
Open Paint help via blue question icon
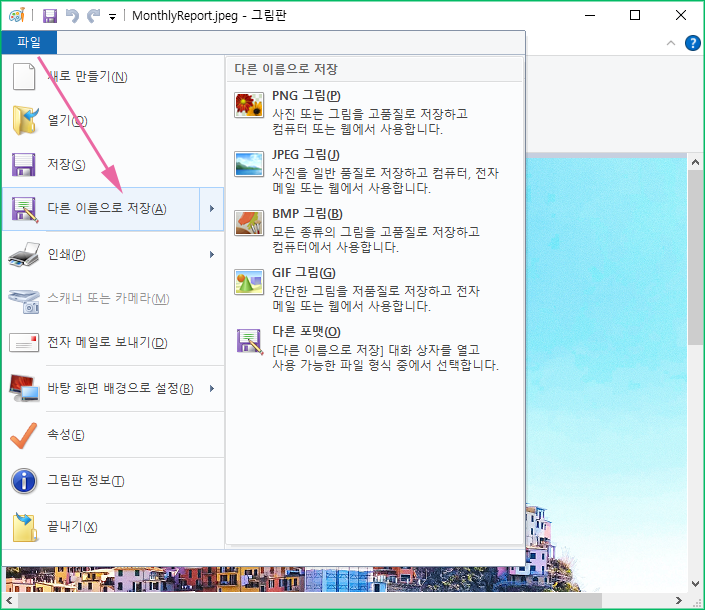click(692, 43)
